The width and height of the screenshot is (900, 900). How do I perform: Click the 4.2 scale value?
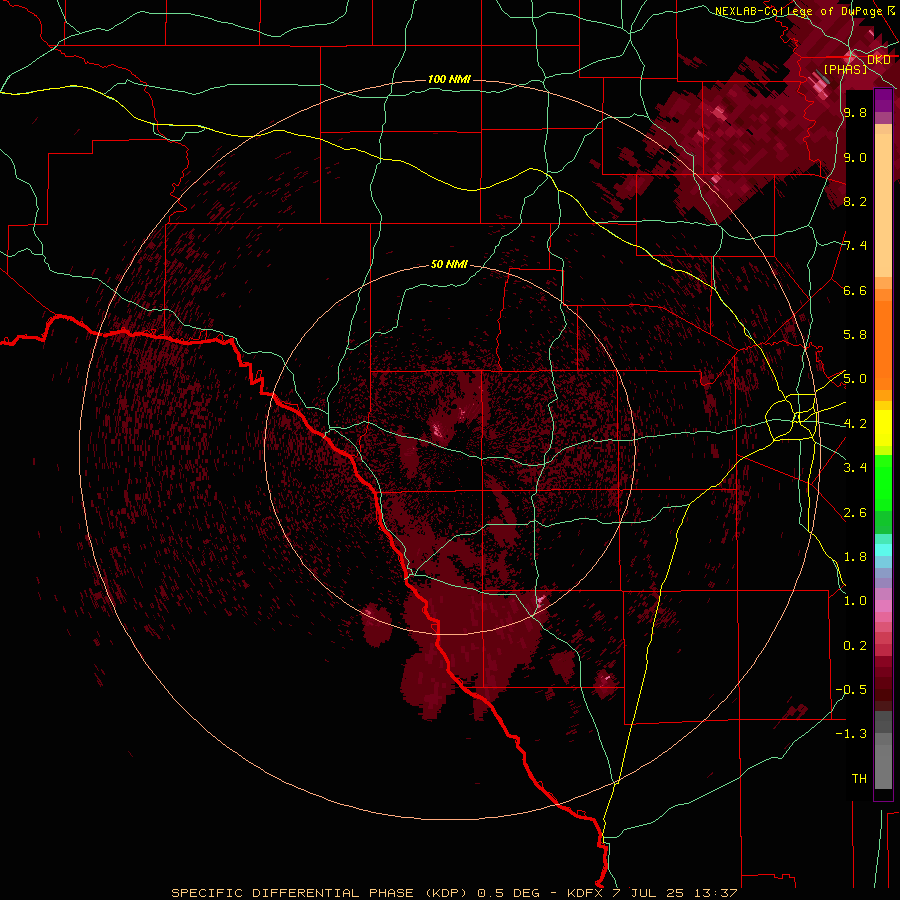tap(855, 424)
